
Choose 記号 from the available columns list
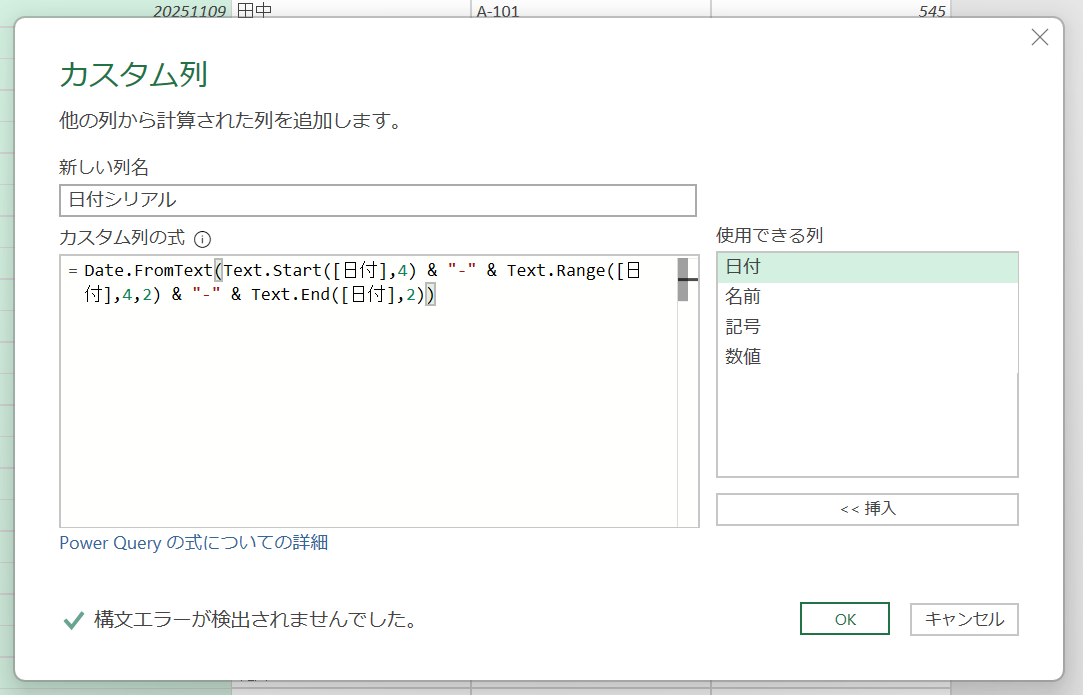click(x=867, y=327)
